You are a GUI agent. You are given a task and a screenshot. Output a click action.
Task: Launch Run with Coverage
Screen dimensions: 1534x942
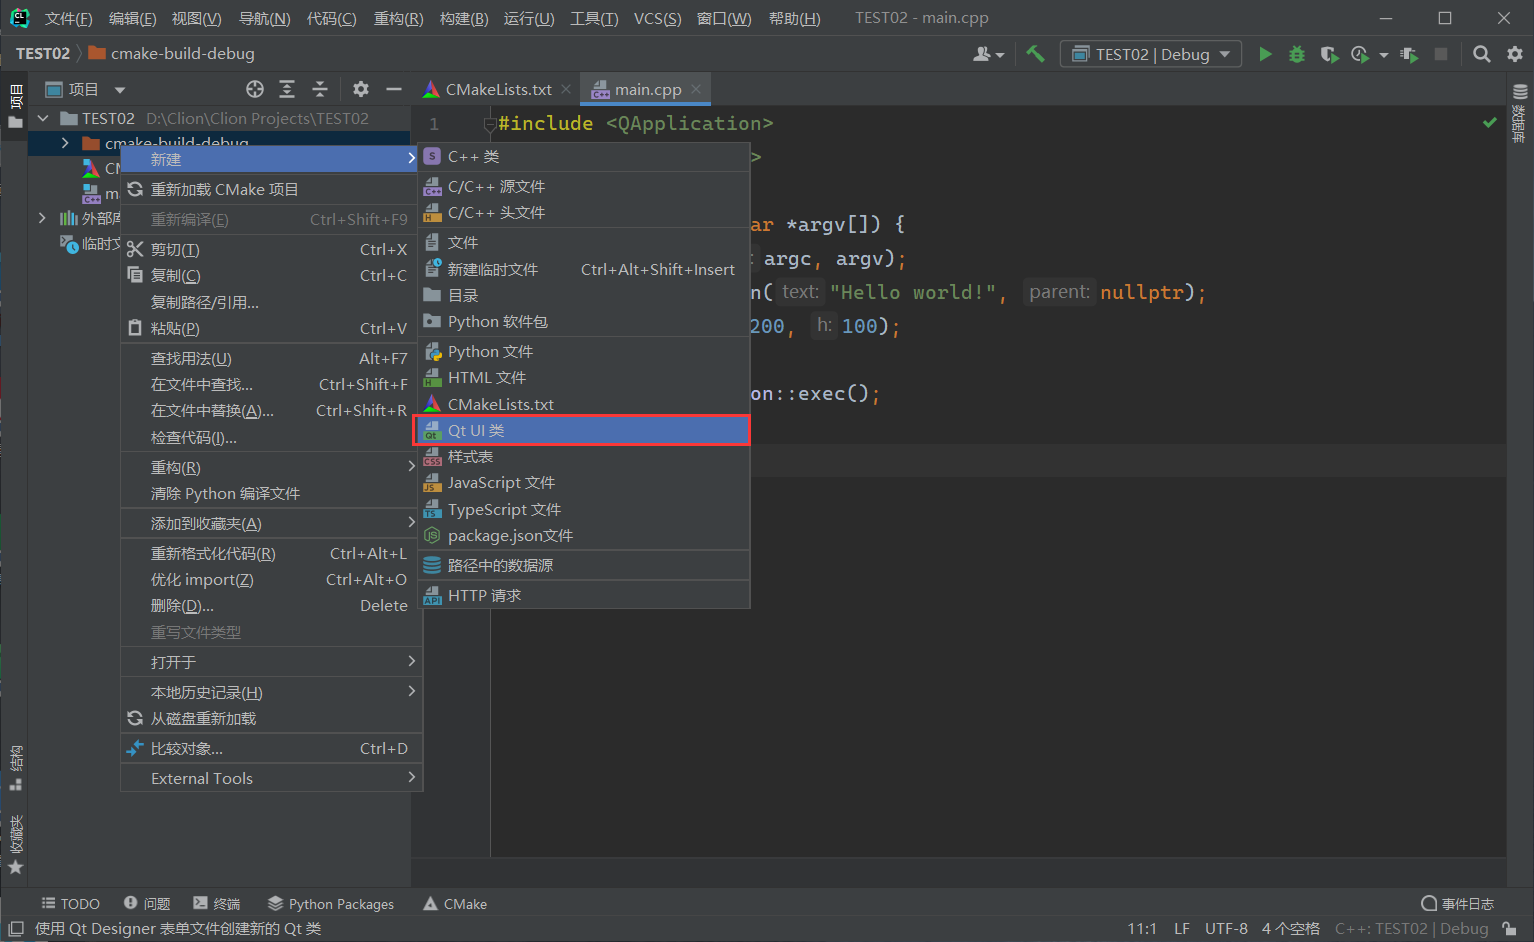point(1330,53)
